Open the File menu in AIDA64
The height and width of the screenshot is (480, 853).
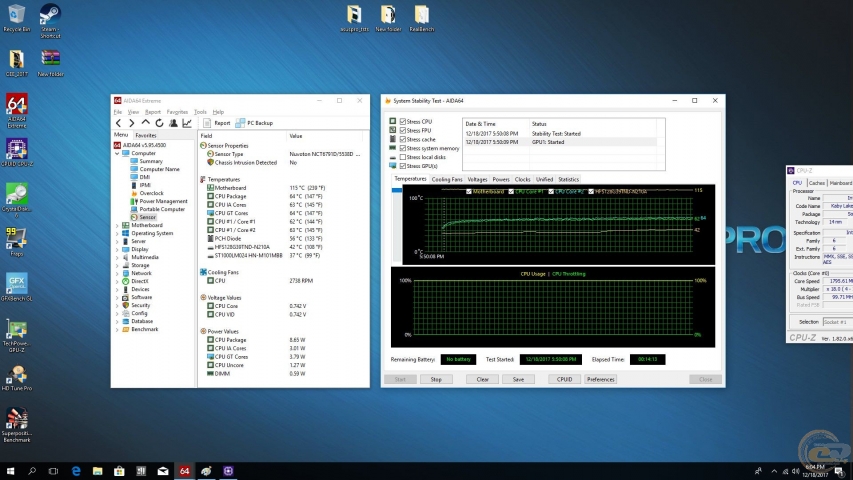pyautogui.click(x=118, y=112)
